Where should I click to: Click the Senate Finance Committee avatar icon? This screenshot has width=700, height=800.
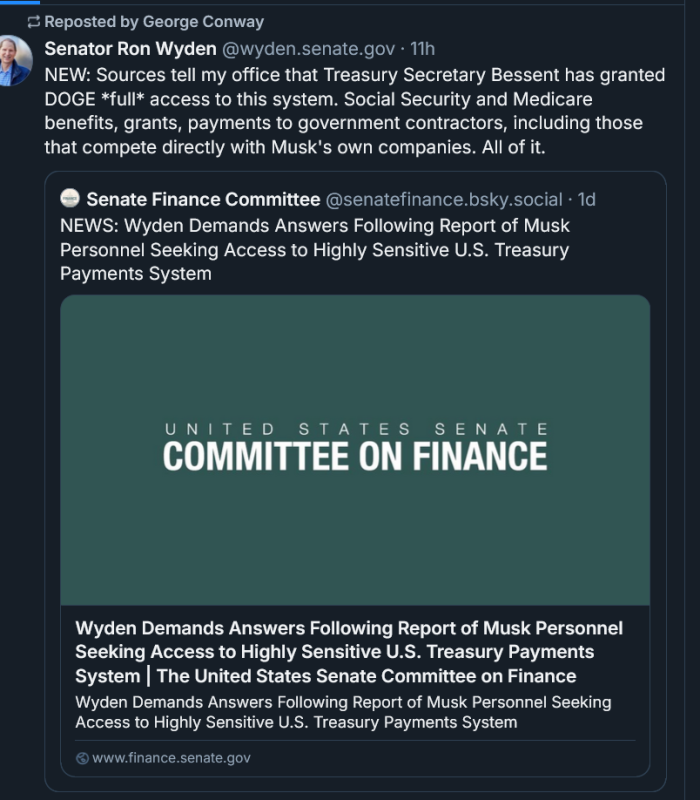pos(70,198)
